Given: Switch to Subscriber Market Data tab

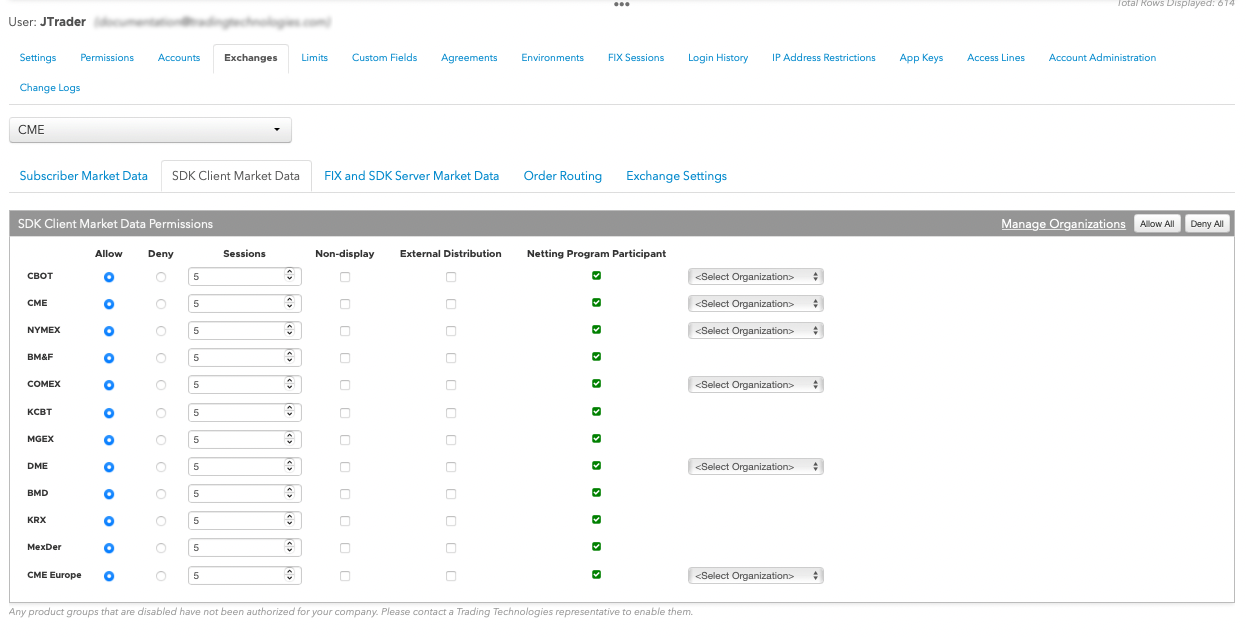Looking at the screenshot, I should click(x=84, y=176).
